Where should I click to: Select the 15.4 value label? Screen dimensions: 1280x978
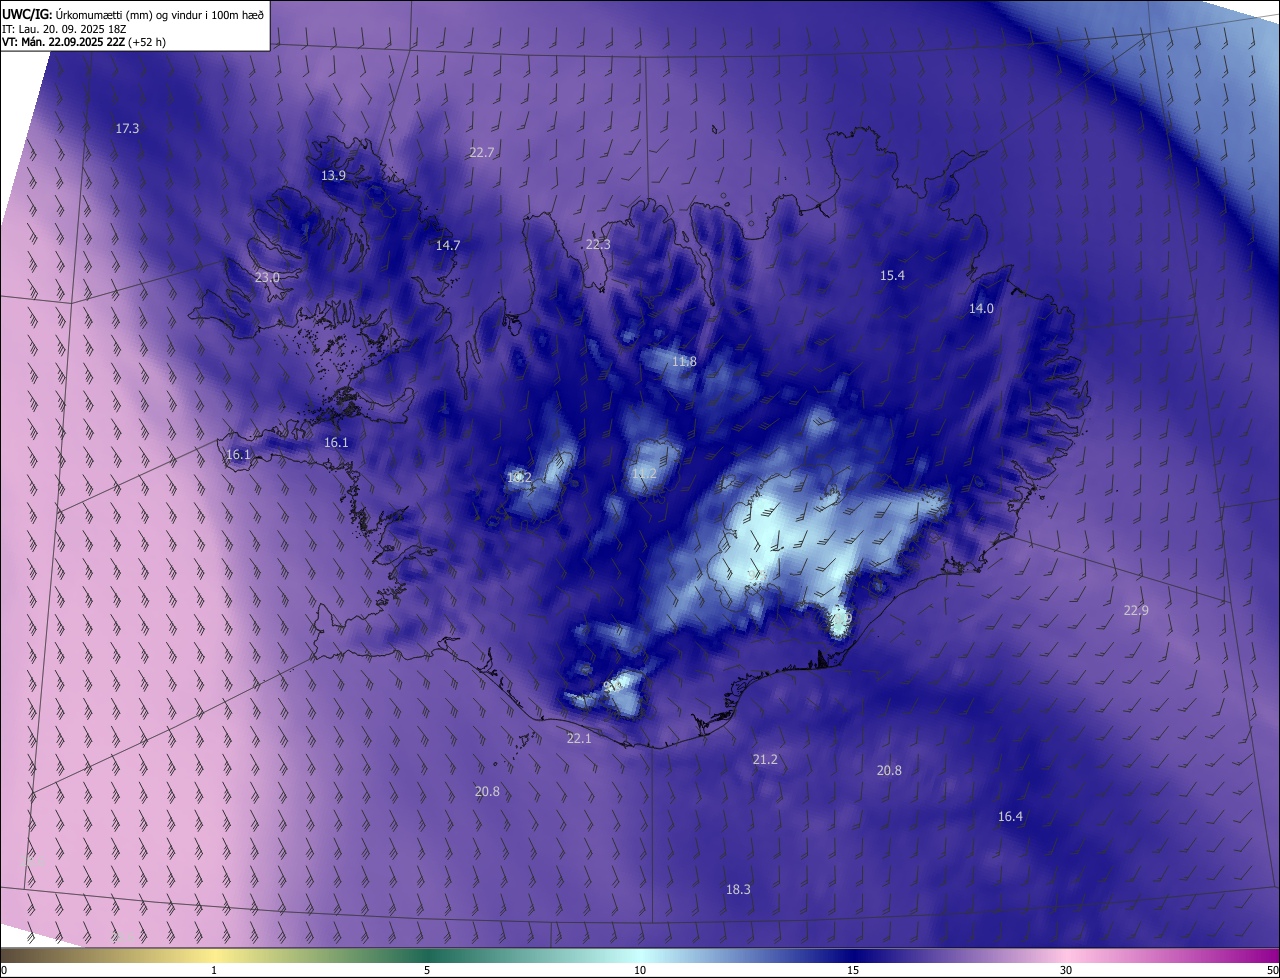tap(892, 275)
